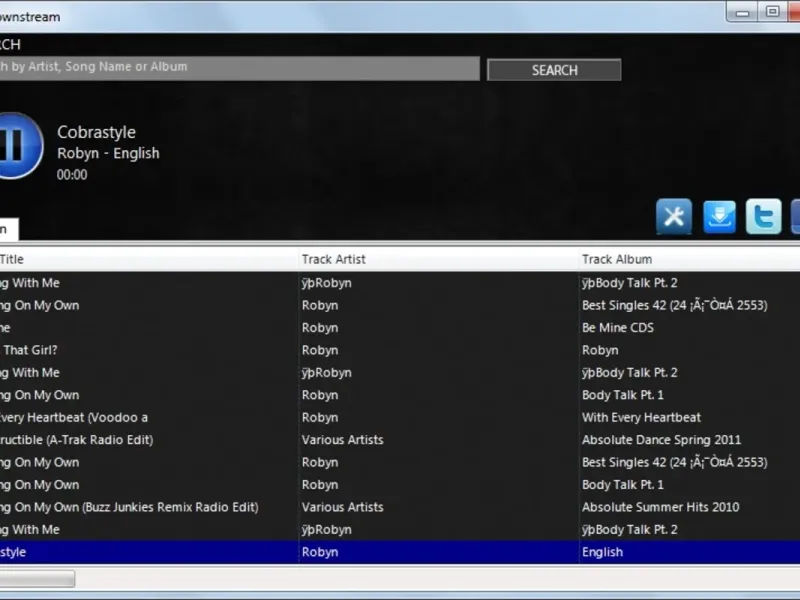Select album cell 'Be Mine CDS'
The width and height of the screenshot is (800, 600).
[618, 328]
